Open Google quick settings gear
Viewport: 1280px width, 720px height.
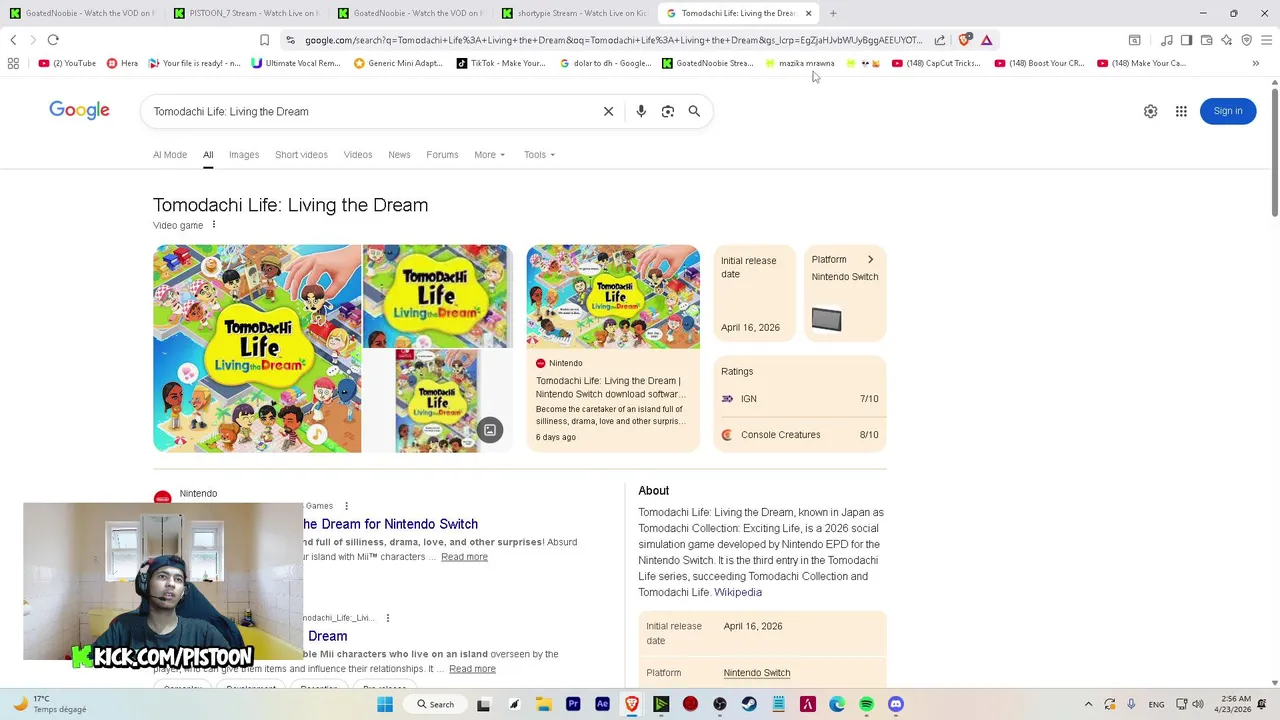coord(1150,111)
